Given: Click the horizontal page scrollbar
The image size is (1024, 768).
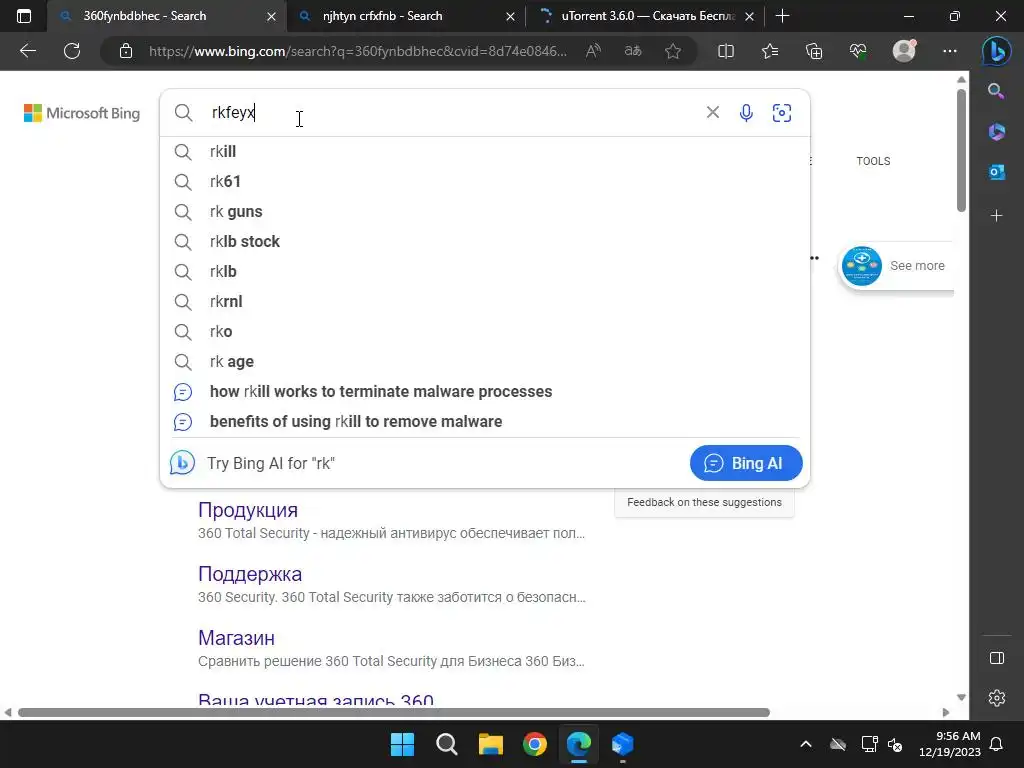Looking at the screenshot, I should point(394,712).
